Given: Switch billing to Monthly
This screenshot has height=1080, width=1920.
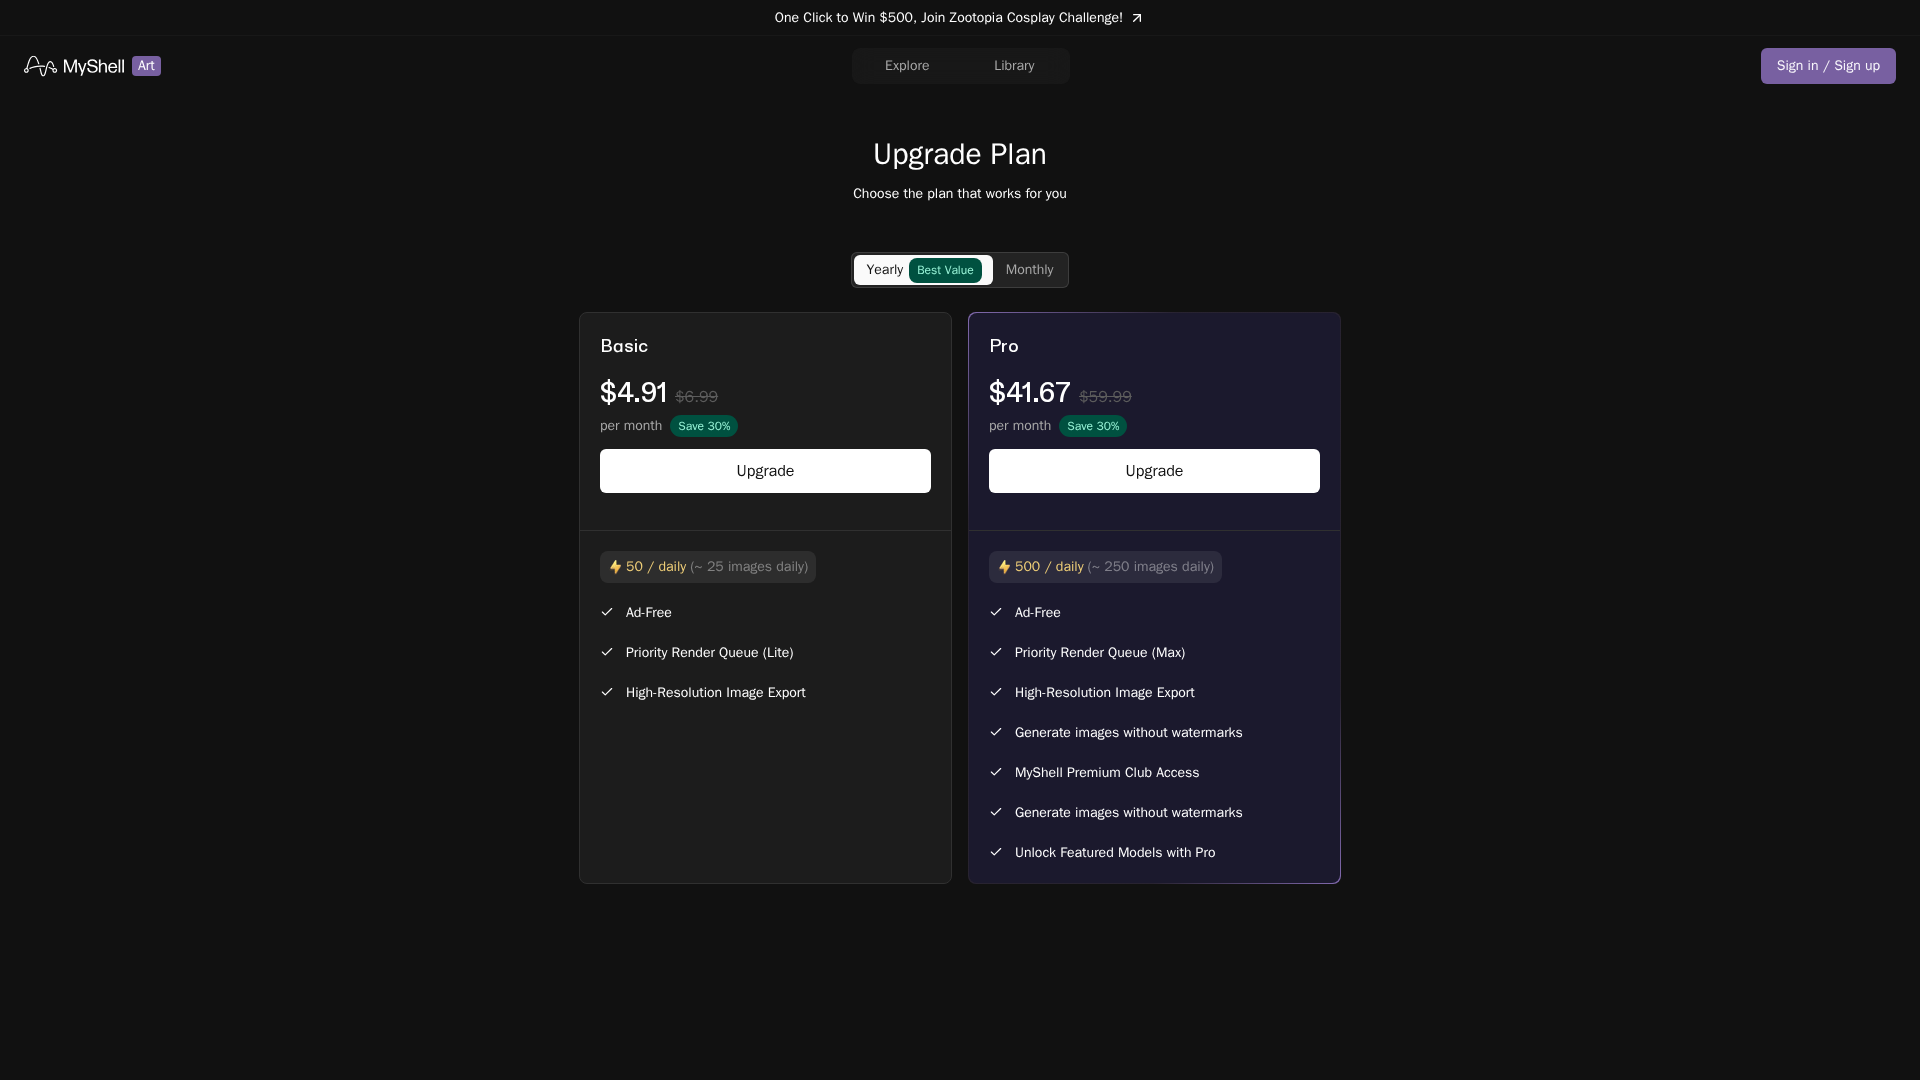Looking at the screenshot, I should click(x=1030, y=269).
